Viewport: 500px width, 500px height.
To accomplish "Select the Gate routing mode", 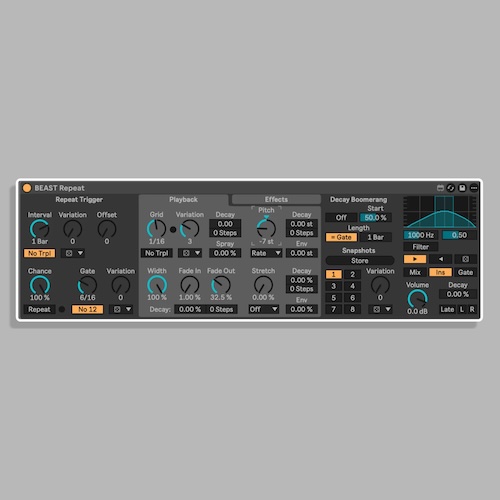I will tap(465, 272).
